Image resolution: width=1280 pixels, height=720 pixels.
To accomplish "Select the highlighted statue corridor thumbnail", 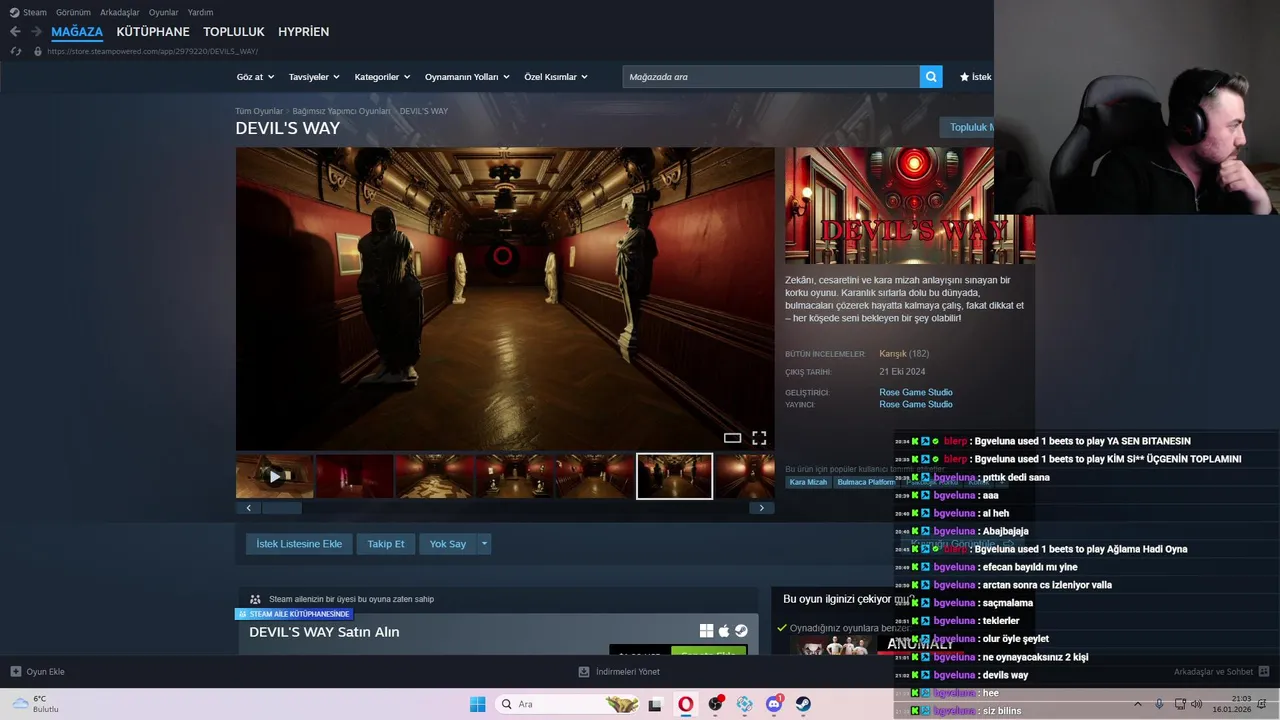I will click(675, 476).
